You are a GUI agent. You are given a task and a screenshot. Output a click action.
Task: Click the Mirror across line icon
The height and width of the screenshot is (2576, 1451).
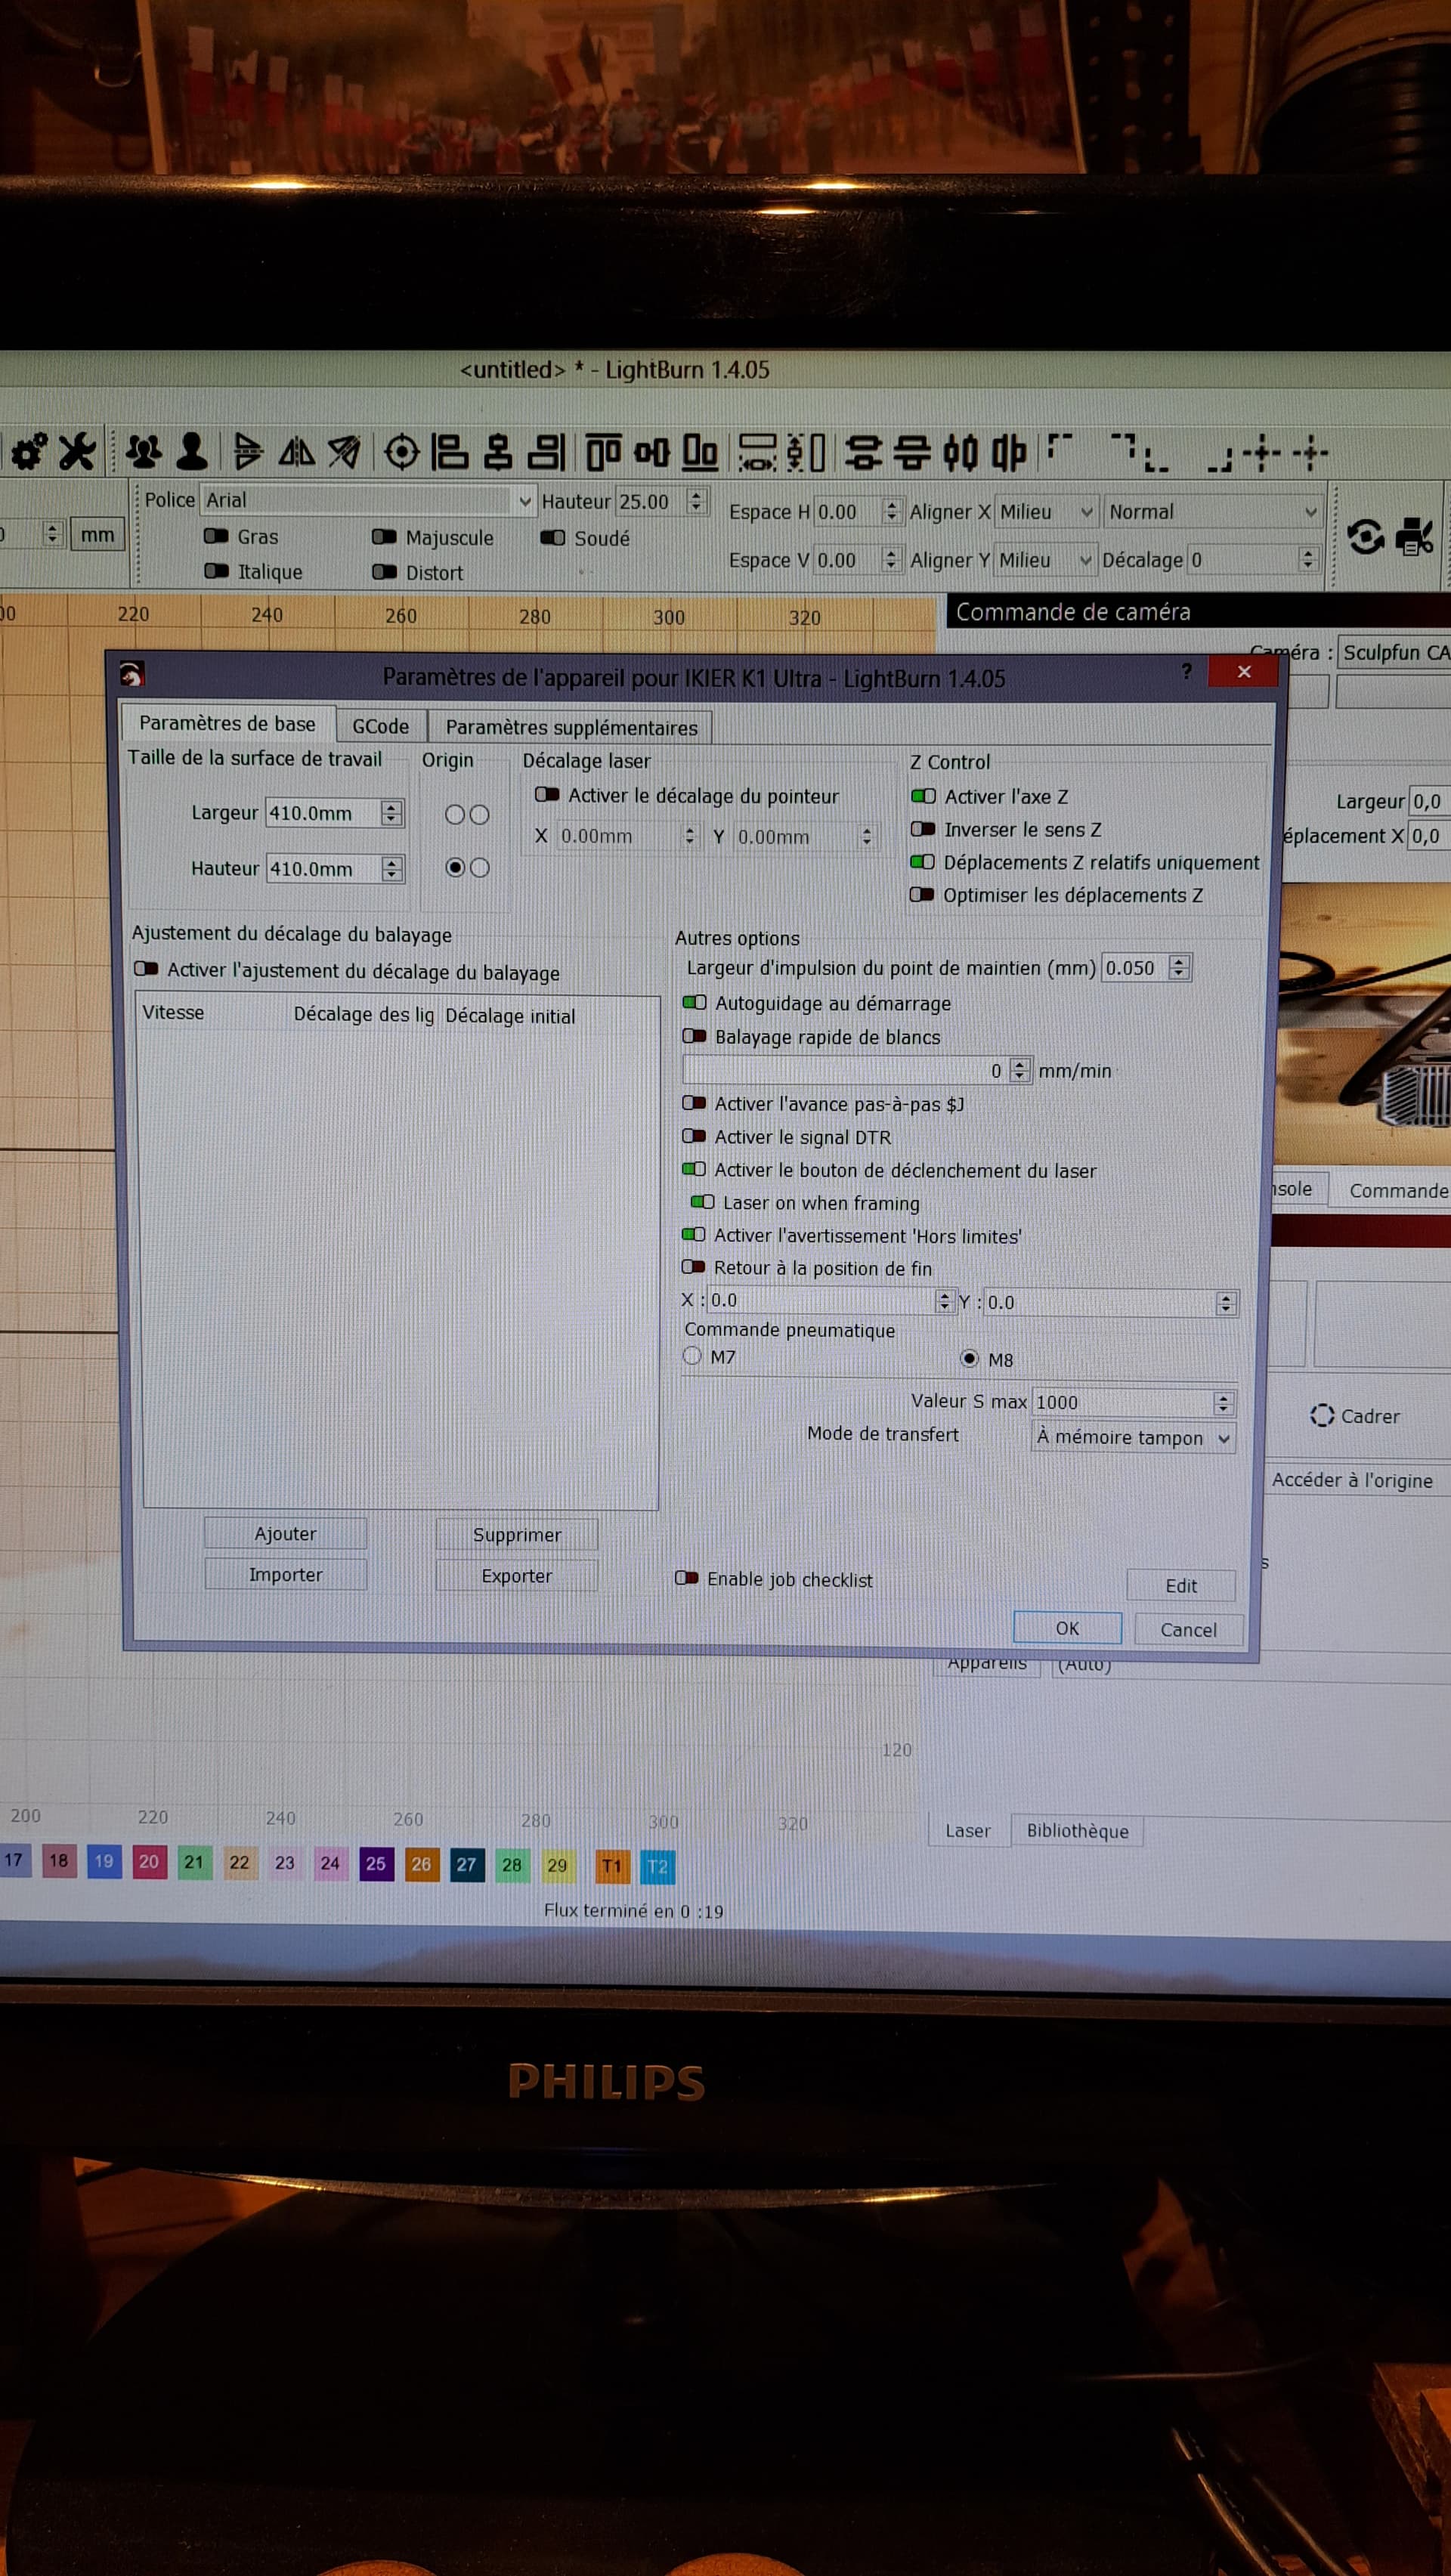[344, 453]
